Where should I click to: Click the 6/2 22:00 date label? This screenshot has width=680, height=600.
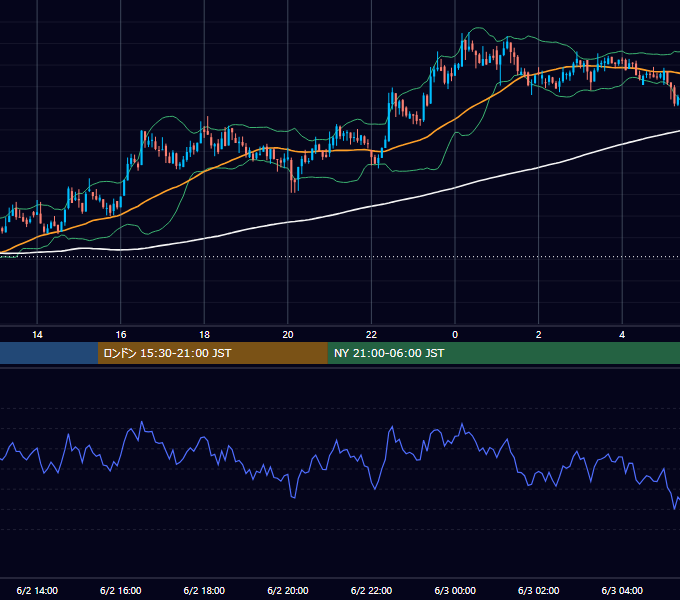point(371,590)
